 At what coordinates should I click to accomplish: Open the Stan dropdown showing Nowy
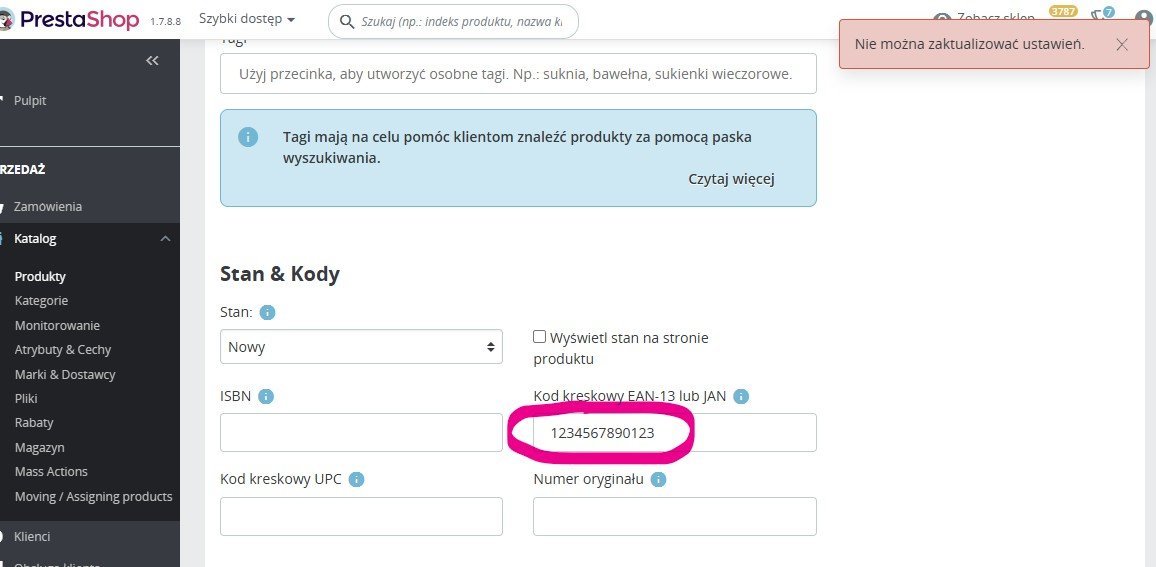(x=361, y=347)
